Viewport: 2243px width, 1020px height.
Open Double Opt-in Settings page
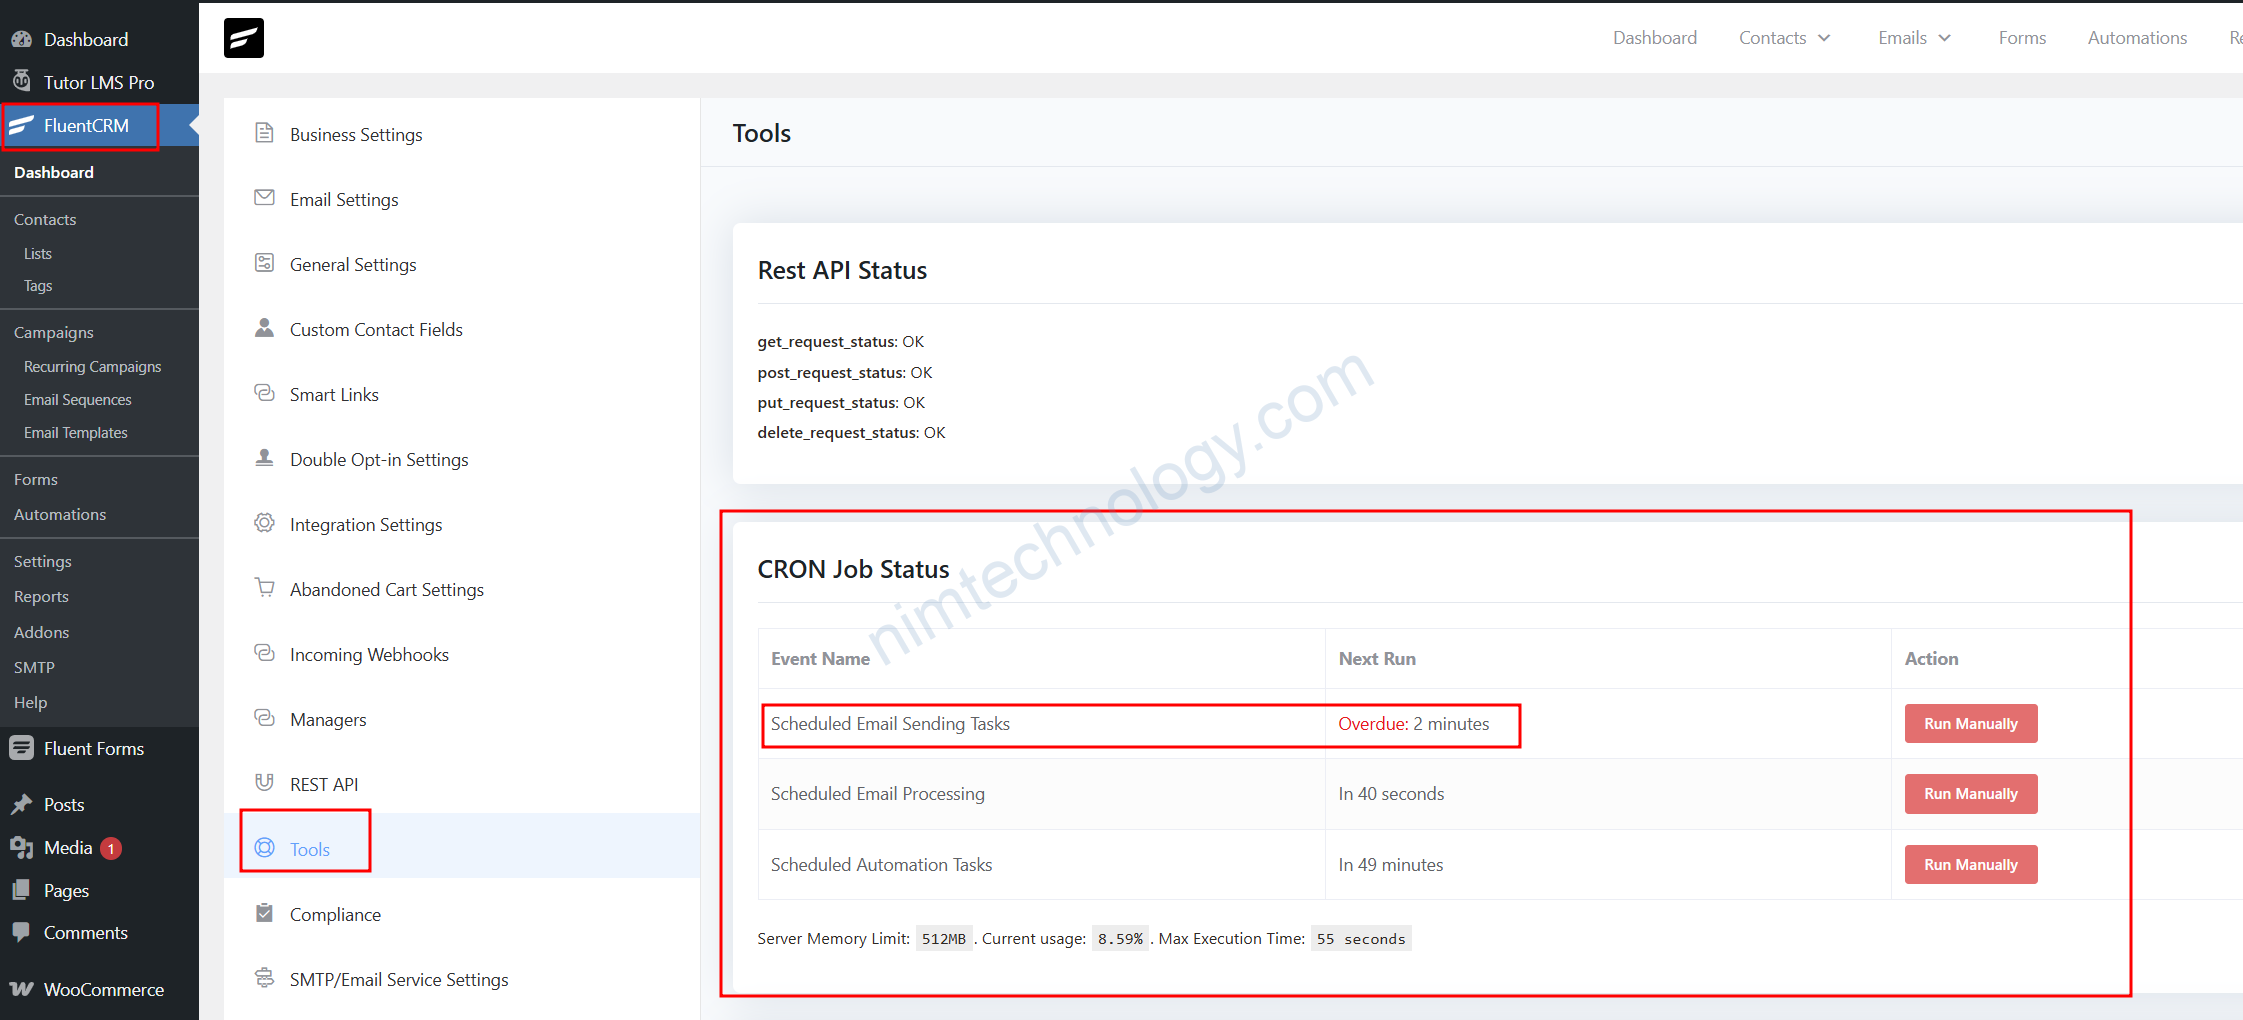(x=379, y=460)
